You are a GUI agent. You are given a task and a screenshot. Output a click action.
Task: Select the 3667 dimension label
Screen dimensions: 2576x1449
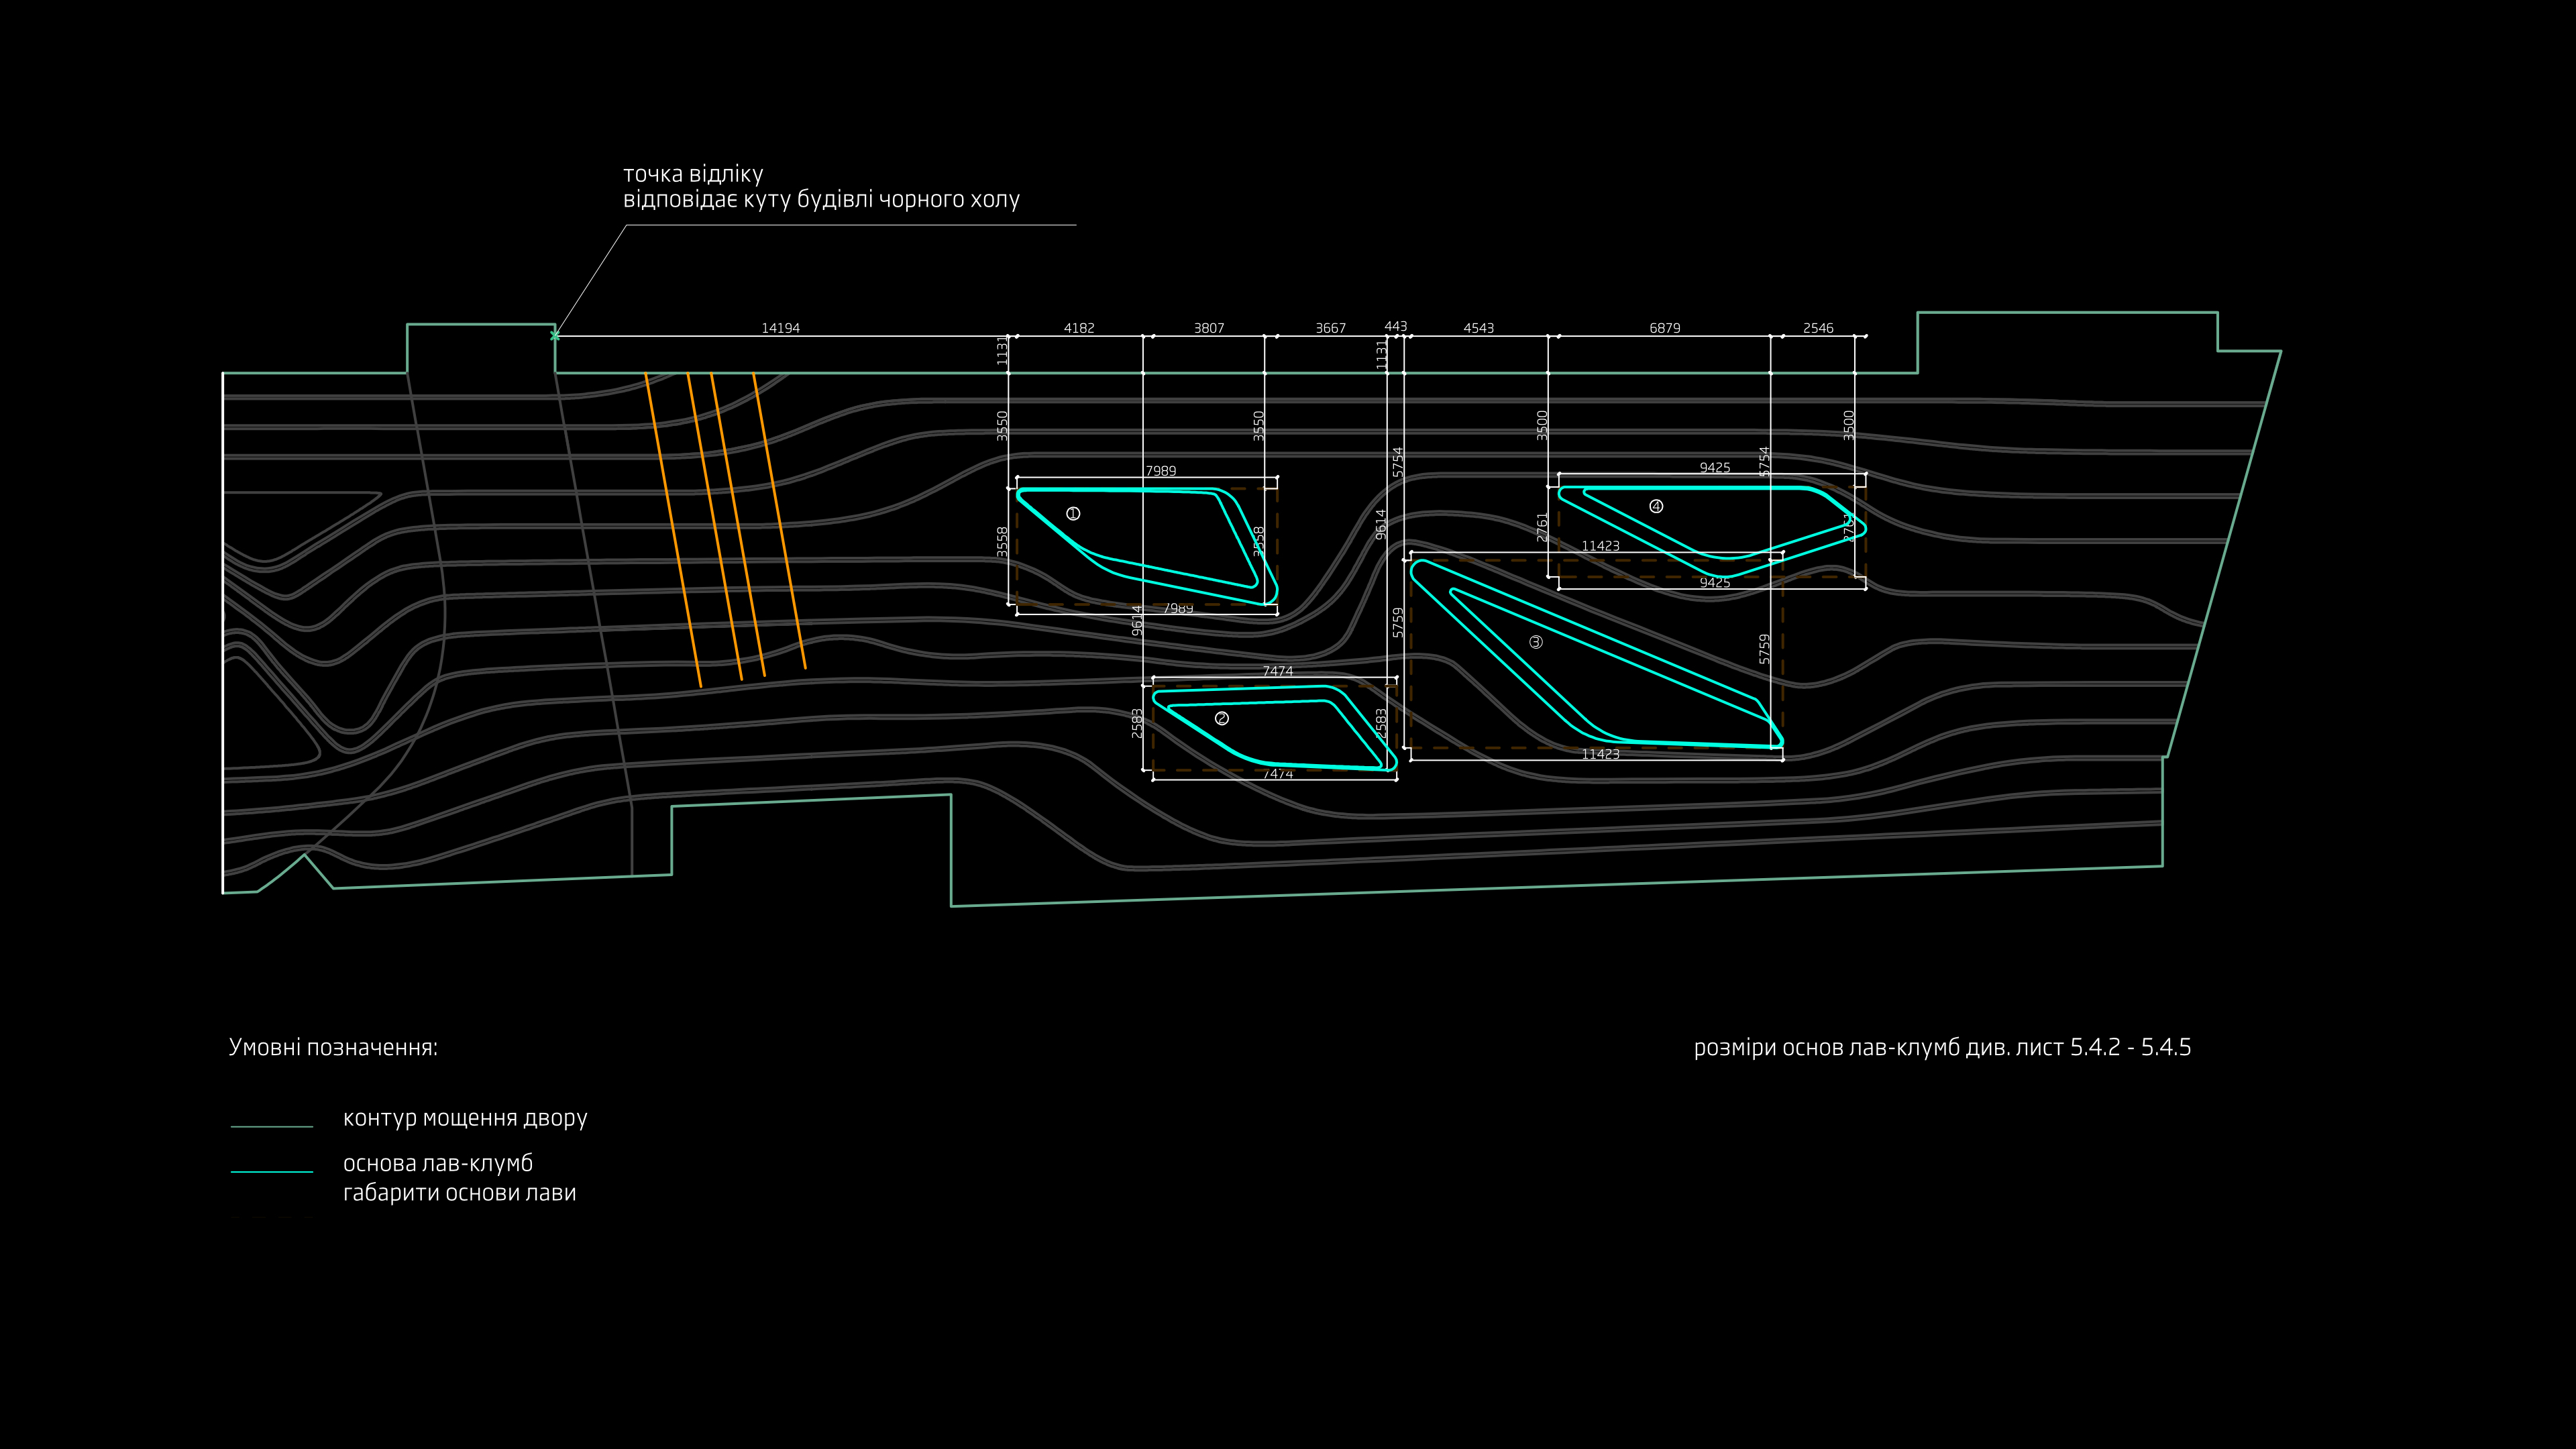click(1330, 328)
